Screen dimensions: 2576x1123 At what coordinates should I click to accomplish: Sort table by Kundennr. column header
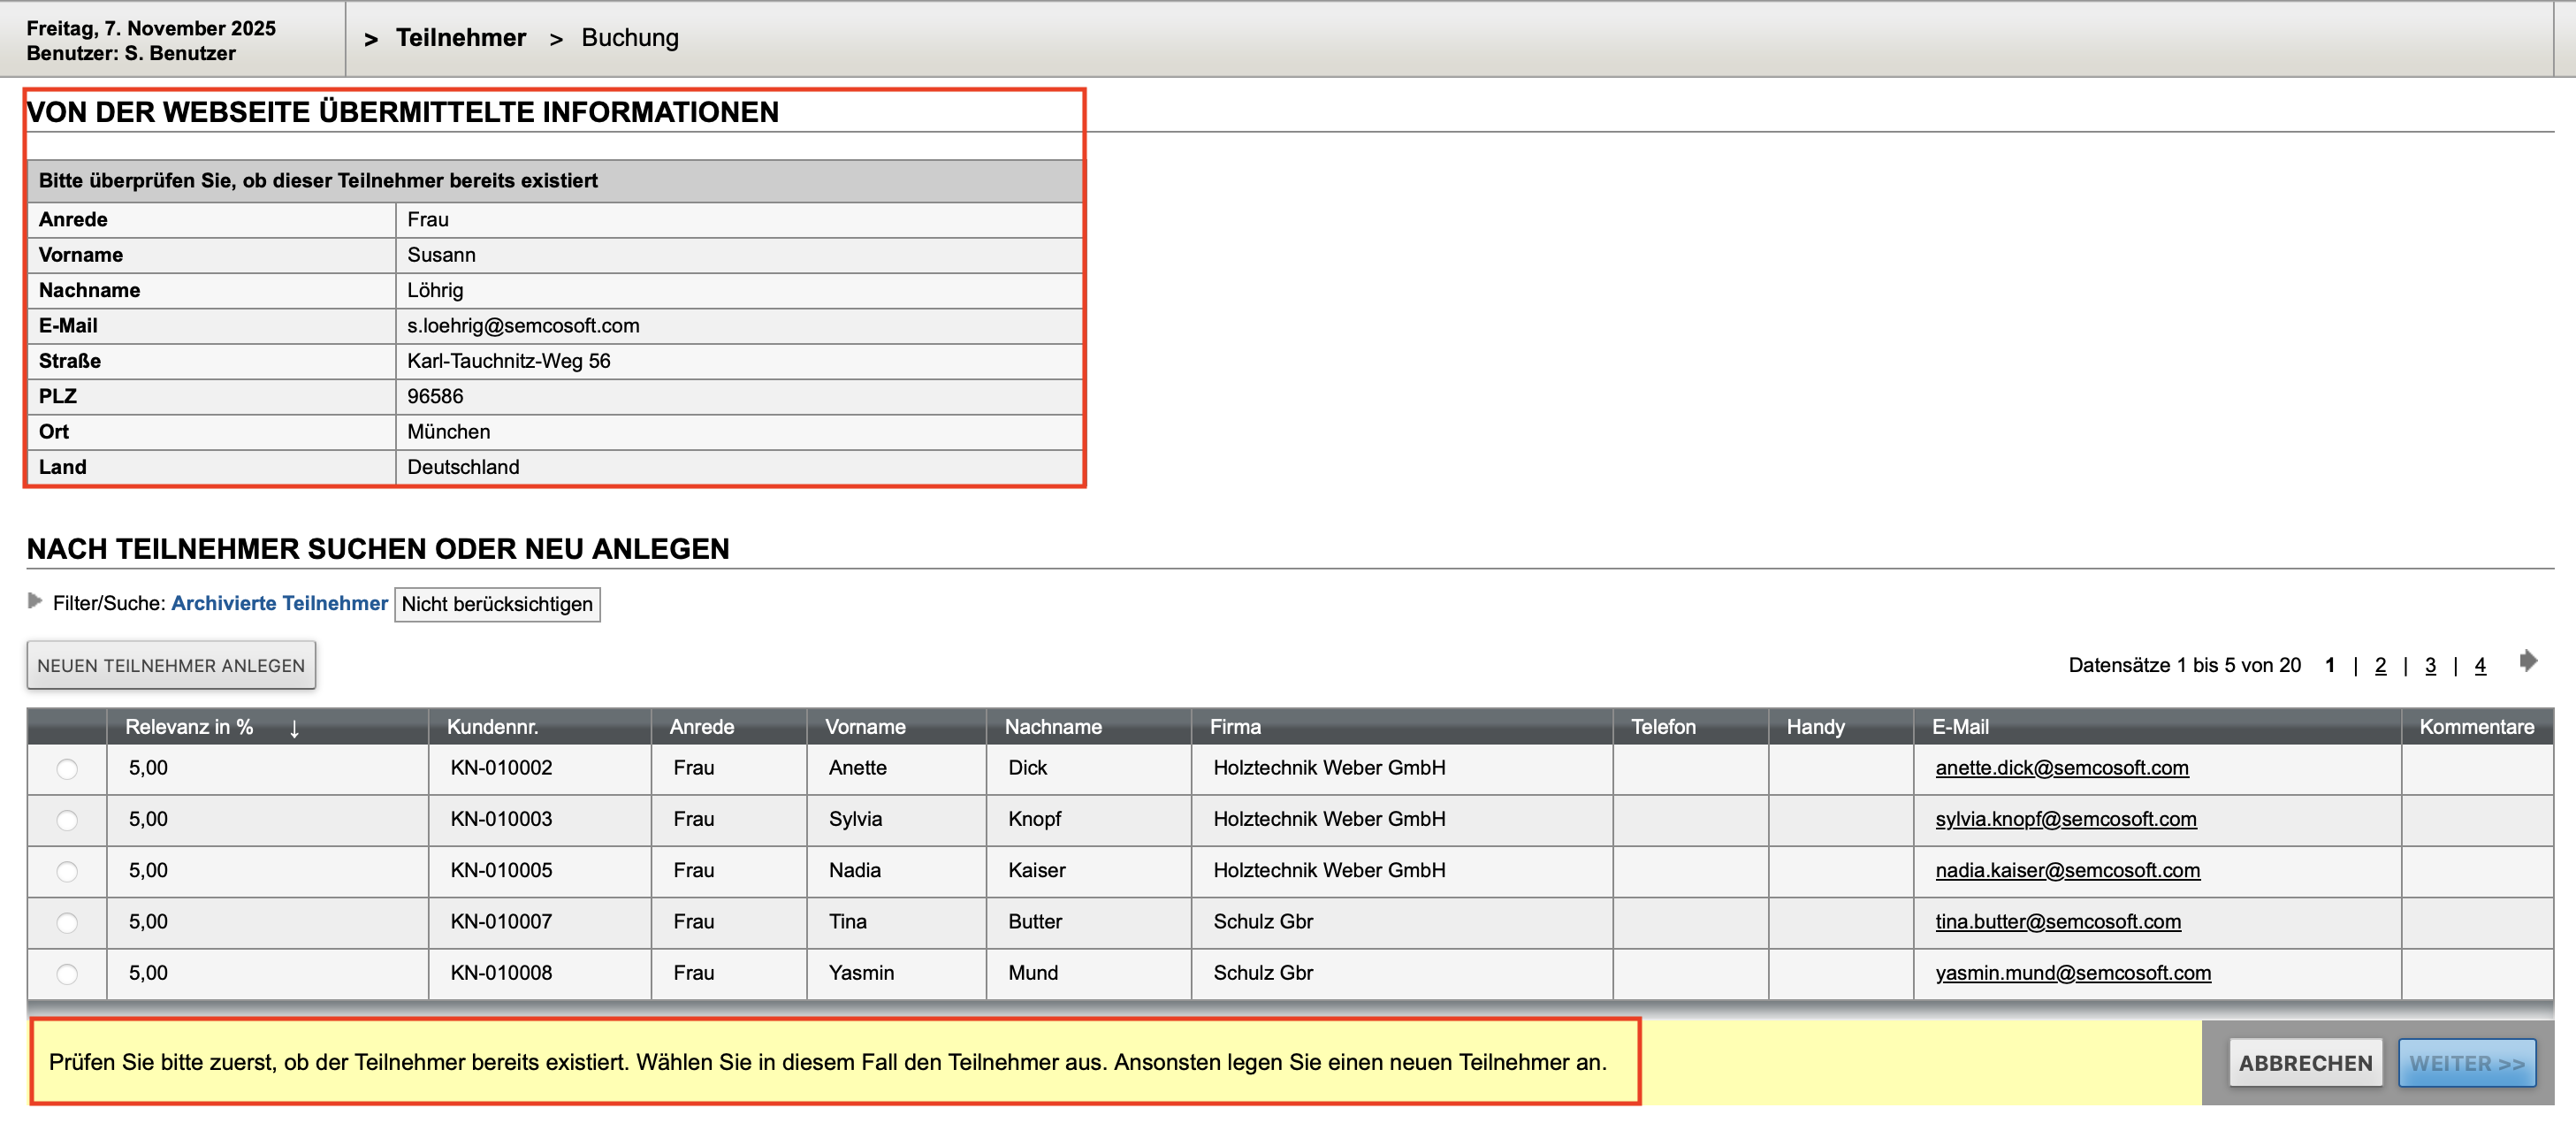[x=492, y=727]
